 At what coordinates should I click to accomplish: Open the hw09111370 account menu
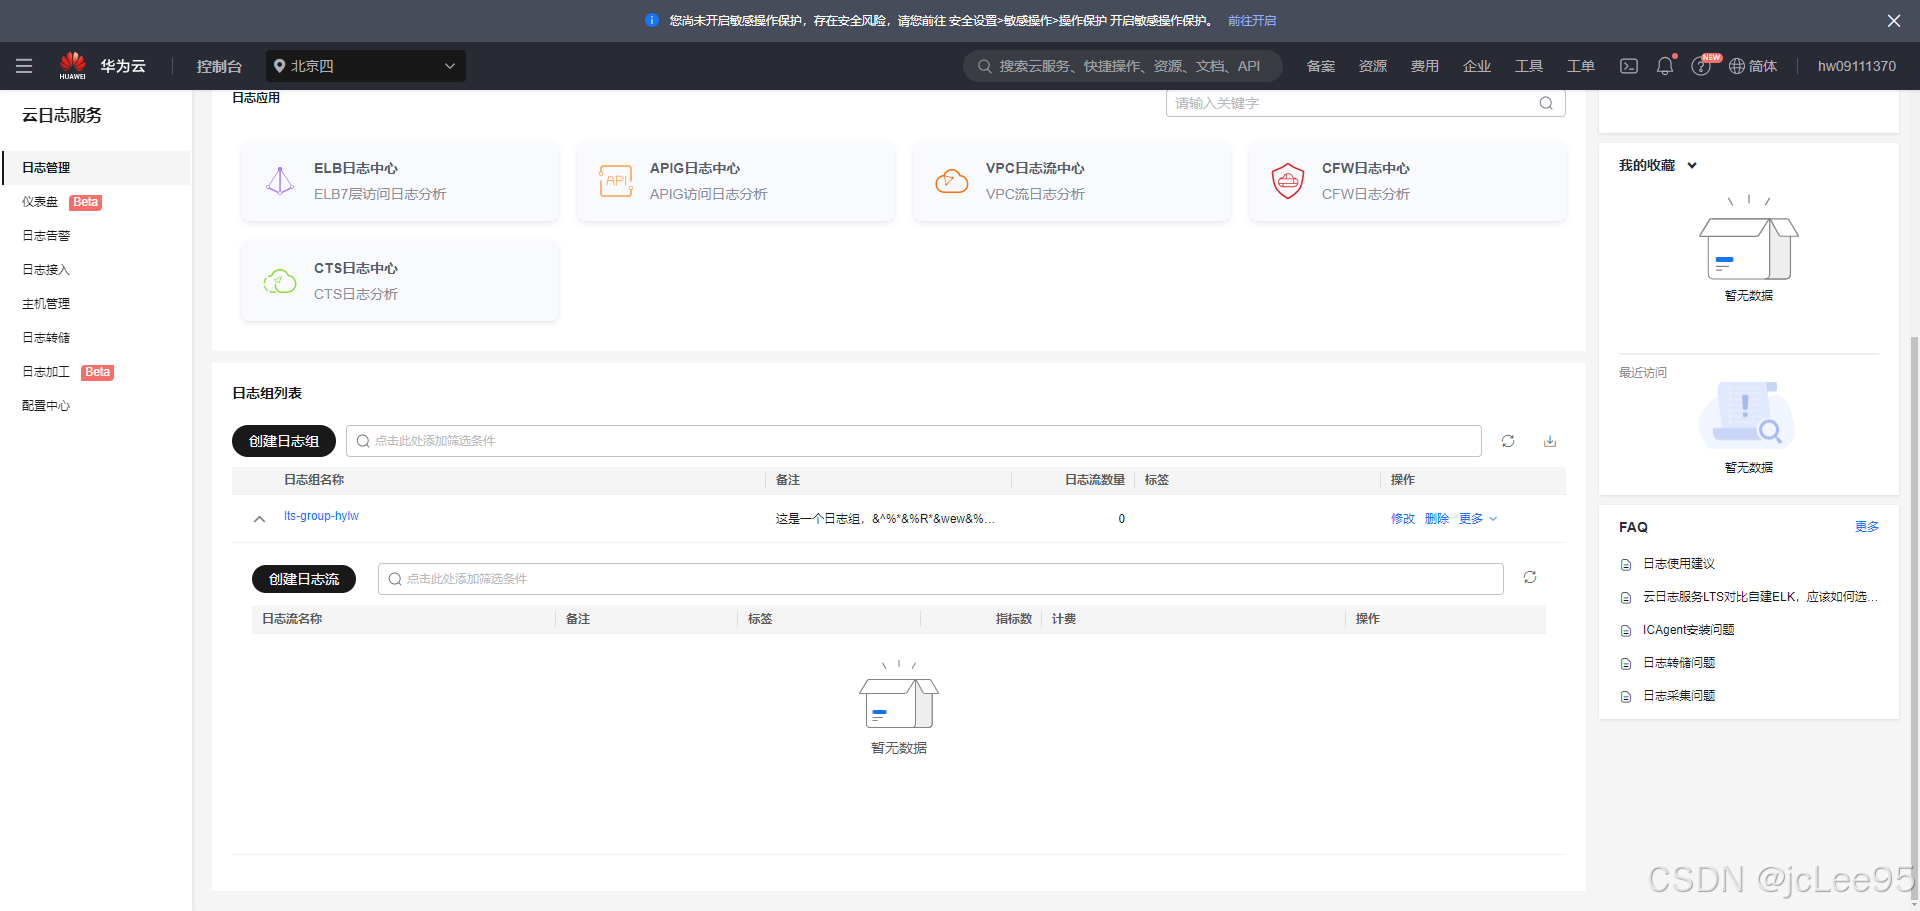1857,66
